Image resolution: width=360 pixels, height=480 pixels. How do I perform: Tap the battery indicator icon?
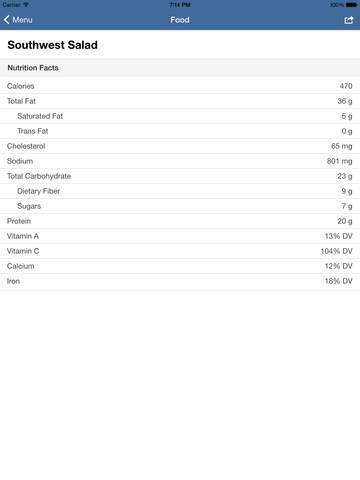351,5
